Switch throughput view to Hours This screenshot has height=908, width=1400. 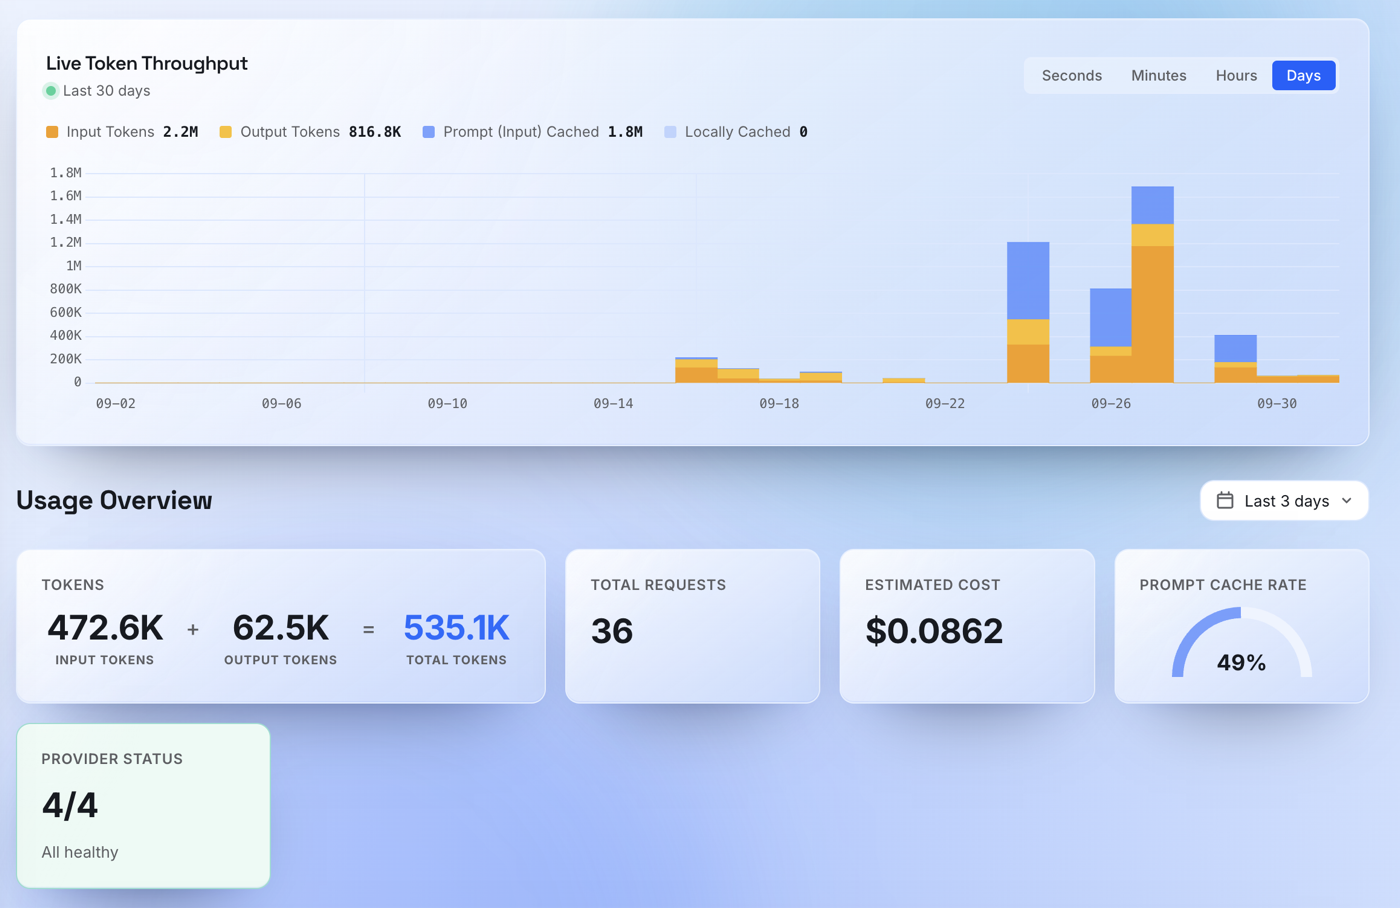pyautogui.click(x=1236, y=76)
